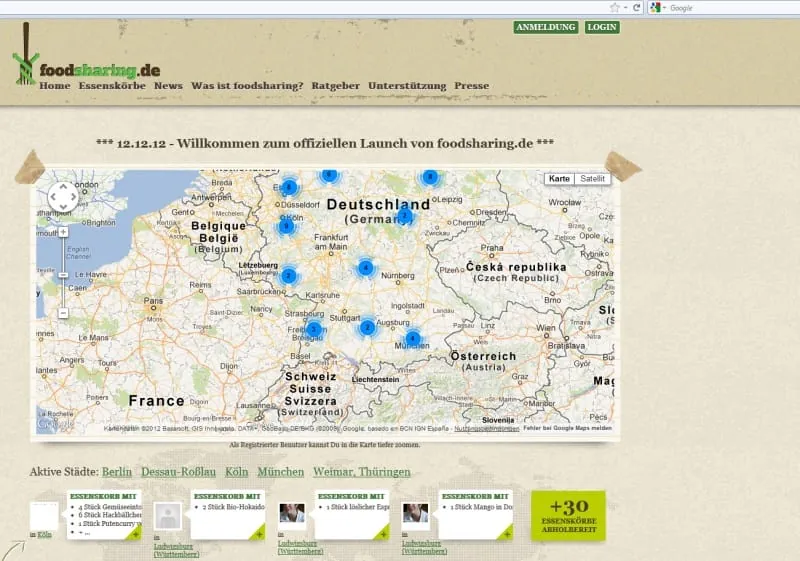Reload the page with the refresh icon
800x561 pixels.
tap(636, 7)
